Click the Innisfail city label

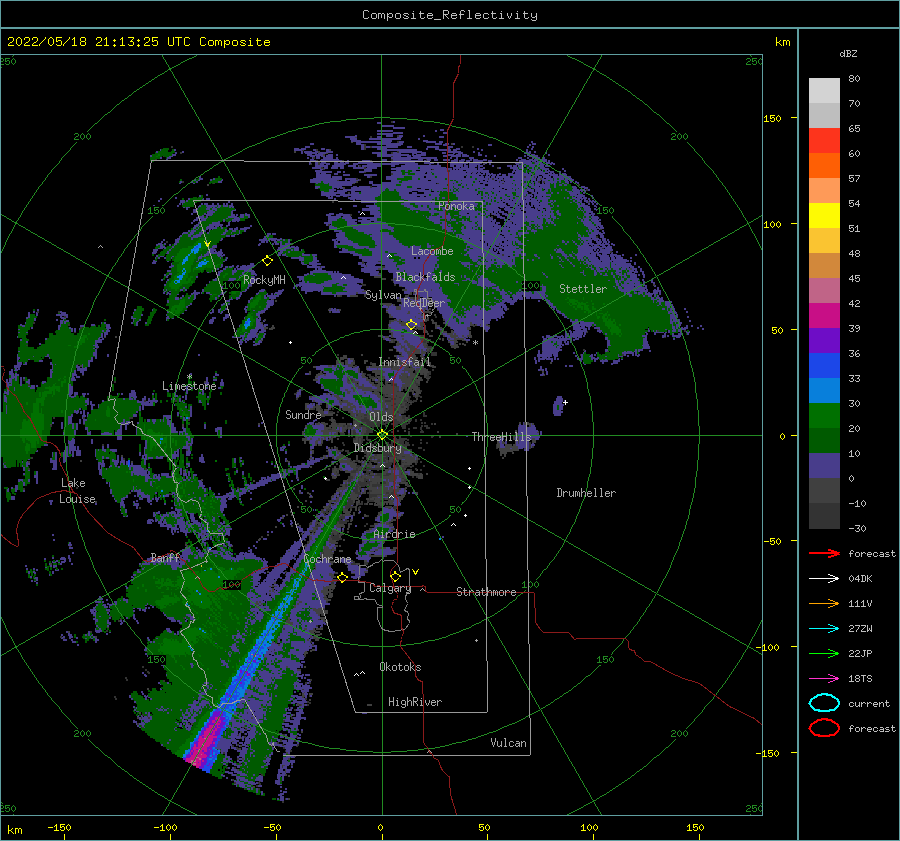tap(405, 362)
